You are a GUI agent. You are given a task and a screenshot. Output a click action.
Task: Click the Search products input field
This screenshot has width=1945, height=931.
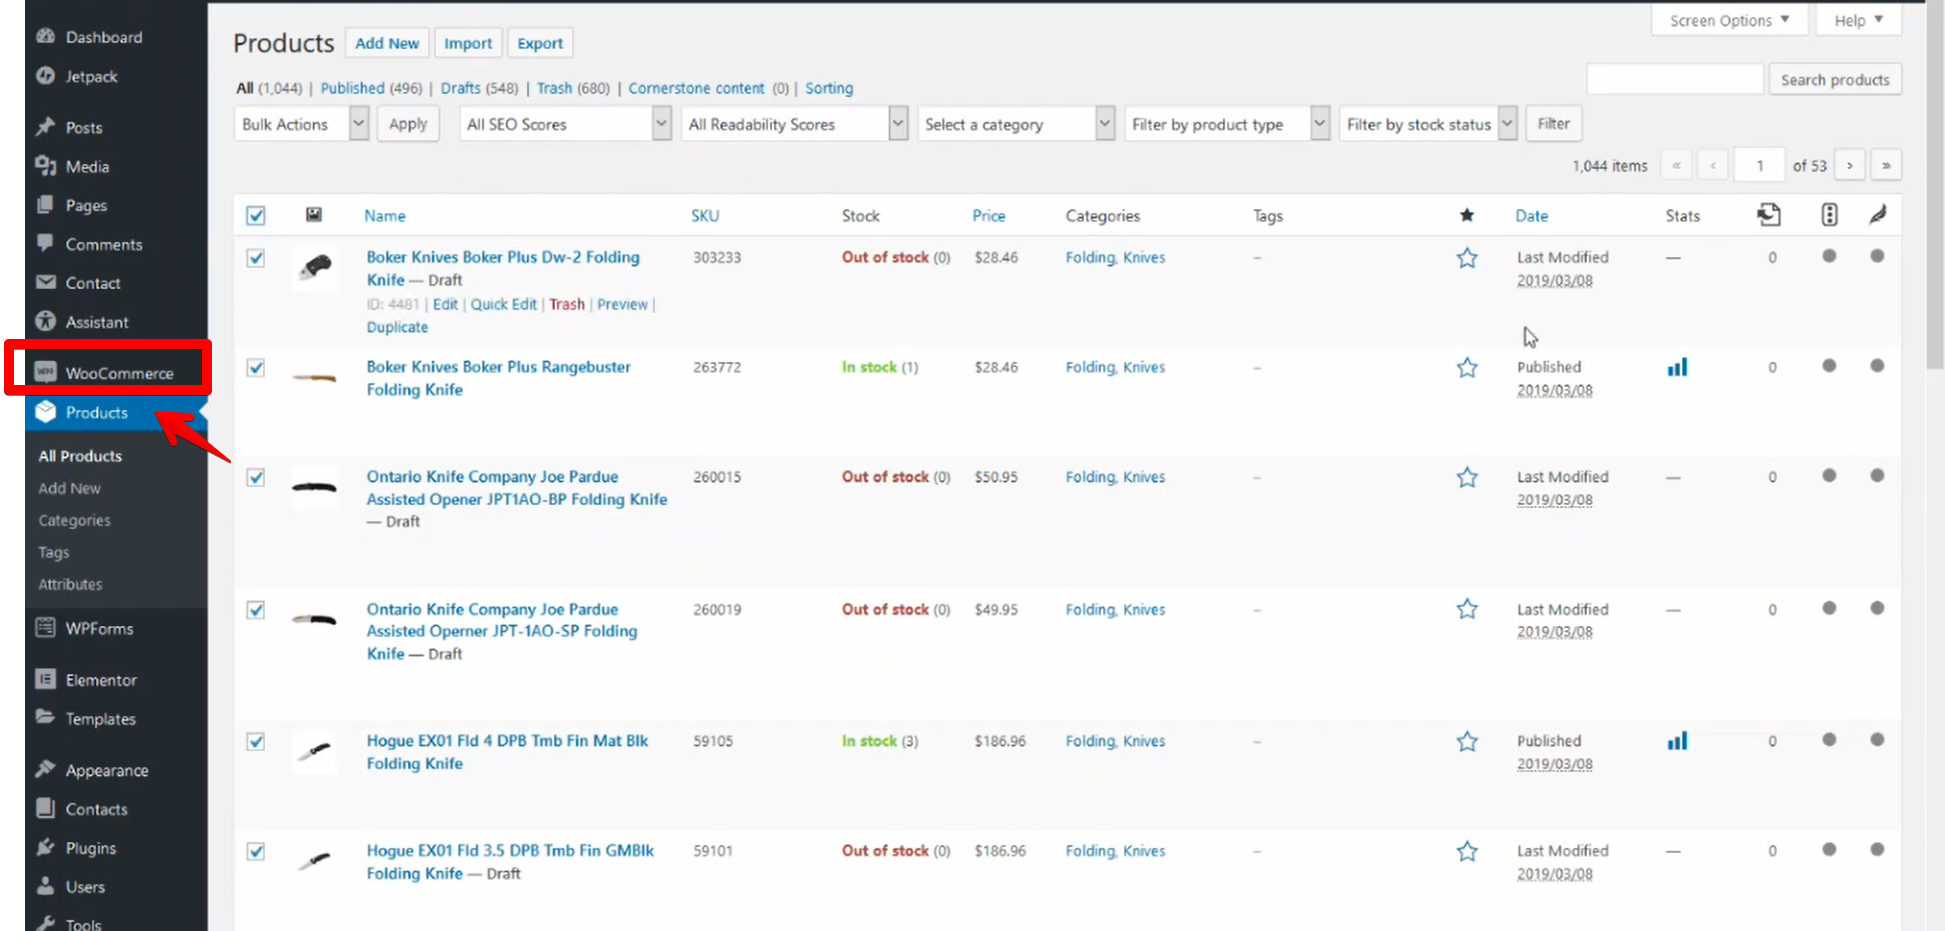pos(1674,80)
